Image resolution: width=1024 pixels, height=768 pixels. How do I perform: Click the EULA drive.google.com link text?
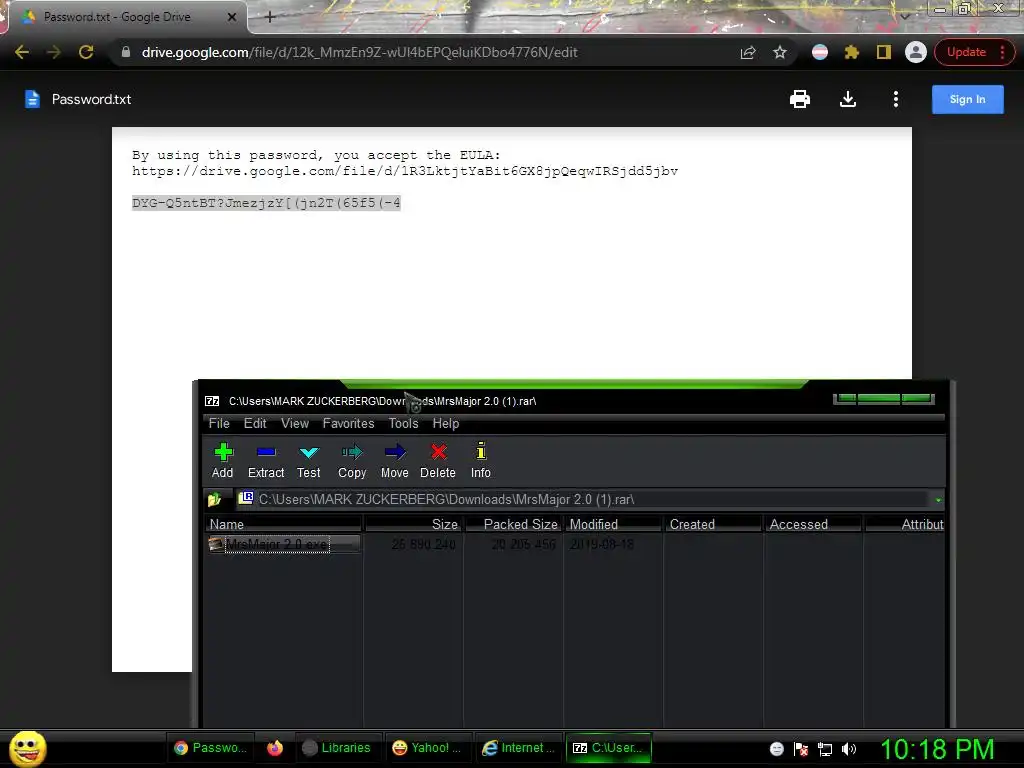pos(405,171)
